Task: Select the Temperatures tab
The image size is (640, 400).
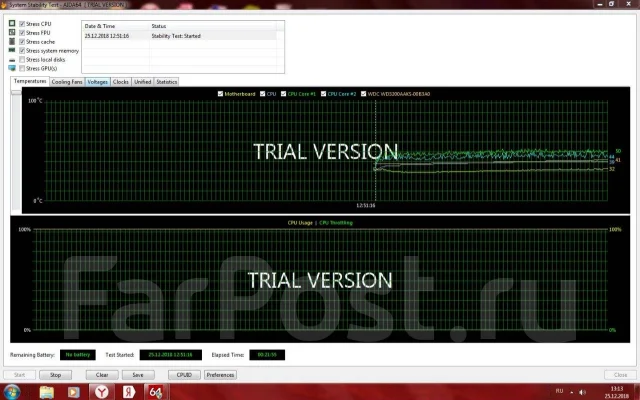Action: [x=30, y=81]
